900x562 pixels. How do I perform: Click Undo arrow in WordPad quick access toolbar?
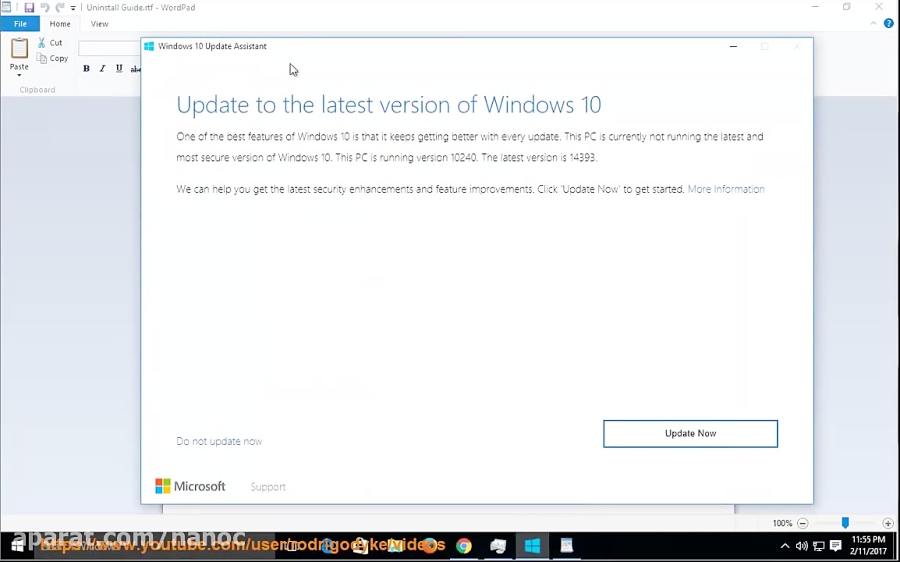tap(45, 7)
